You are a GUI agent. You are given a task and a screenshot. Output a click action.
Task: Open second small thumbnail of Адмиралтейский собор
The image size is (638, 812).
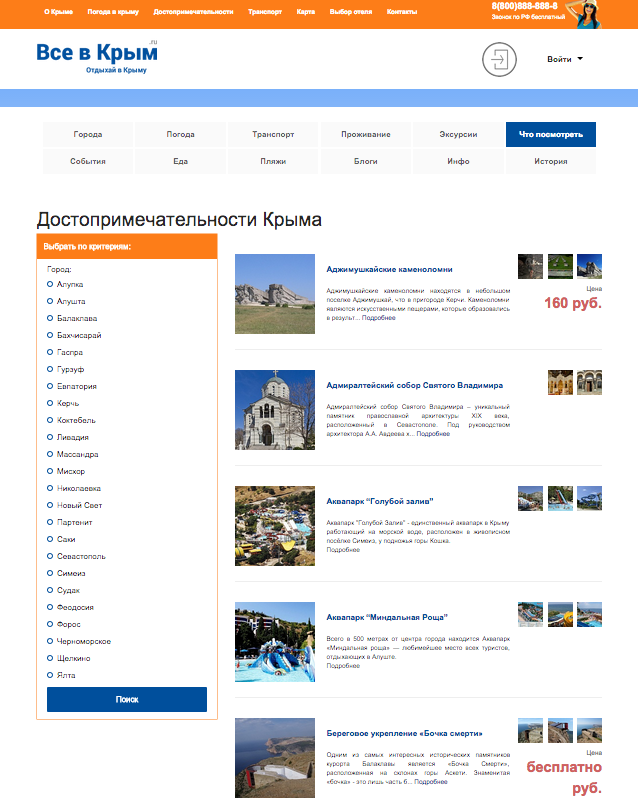pyautogui.click(x=589, y=382)
